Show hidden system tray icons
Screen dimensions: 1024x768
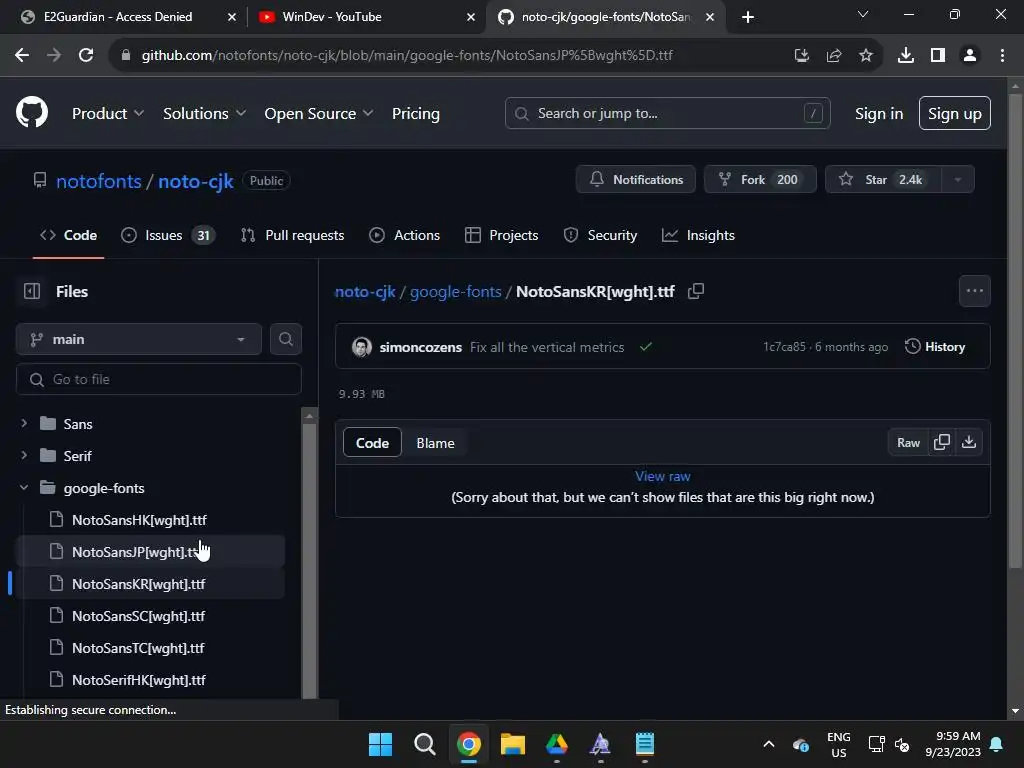point(769,744)
